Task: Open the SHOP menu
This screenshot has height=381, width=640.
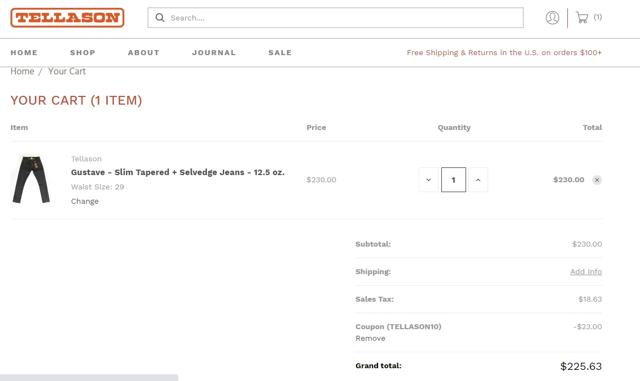Action: click(x=83, y=53)
